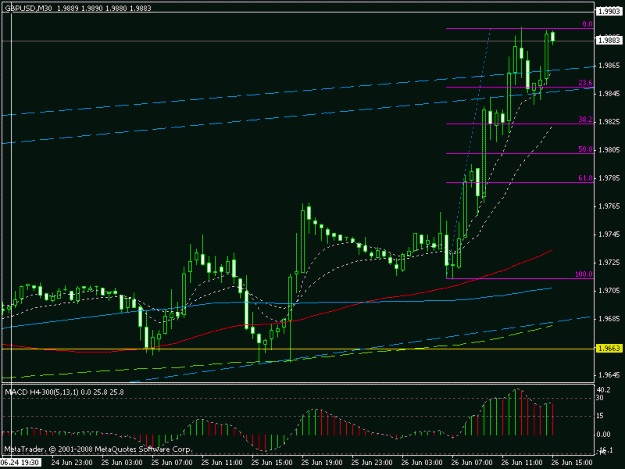Click the 1.9765 price scale value
The image size is (625, 469).
609,206
